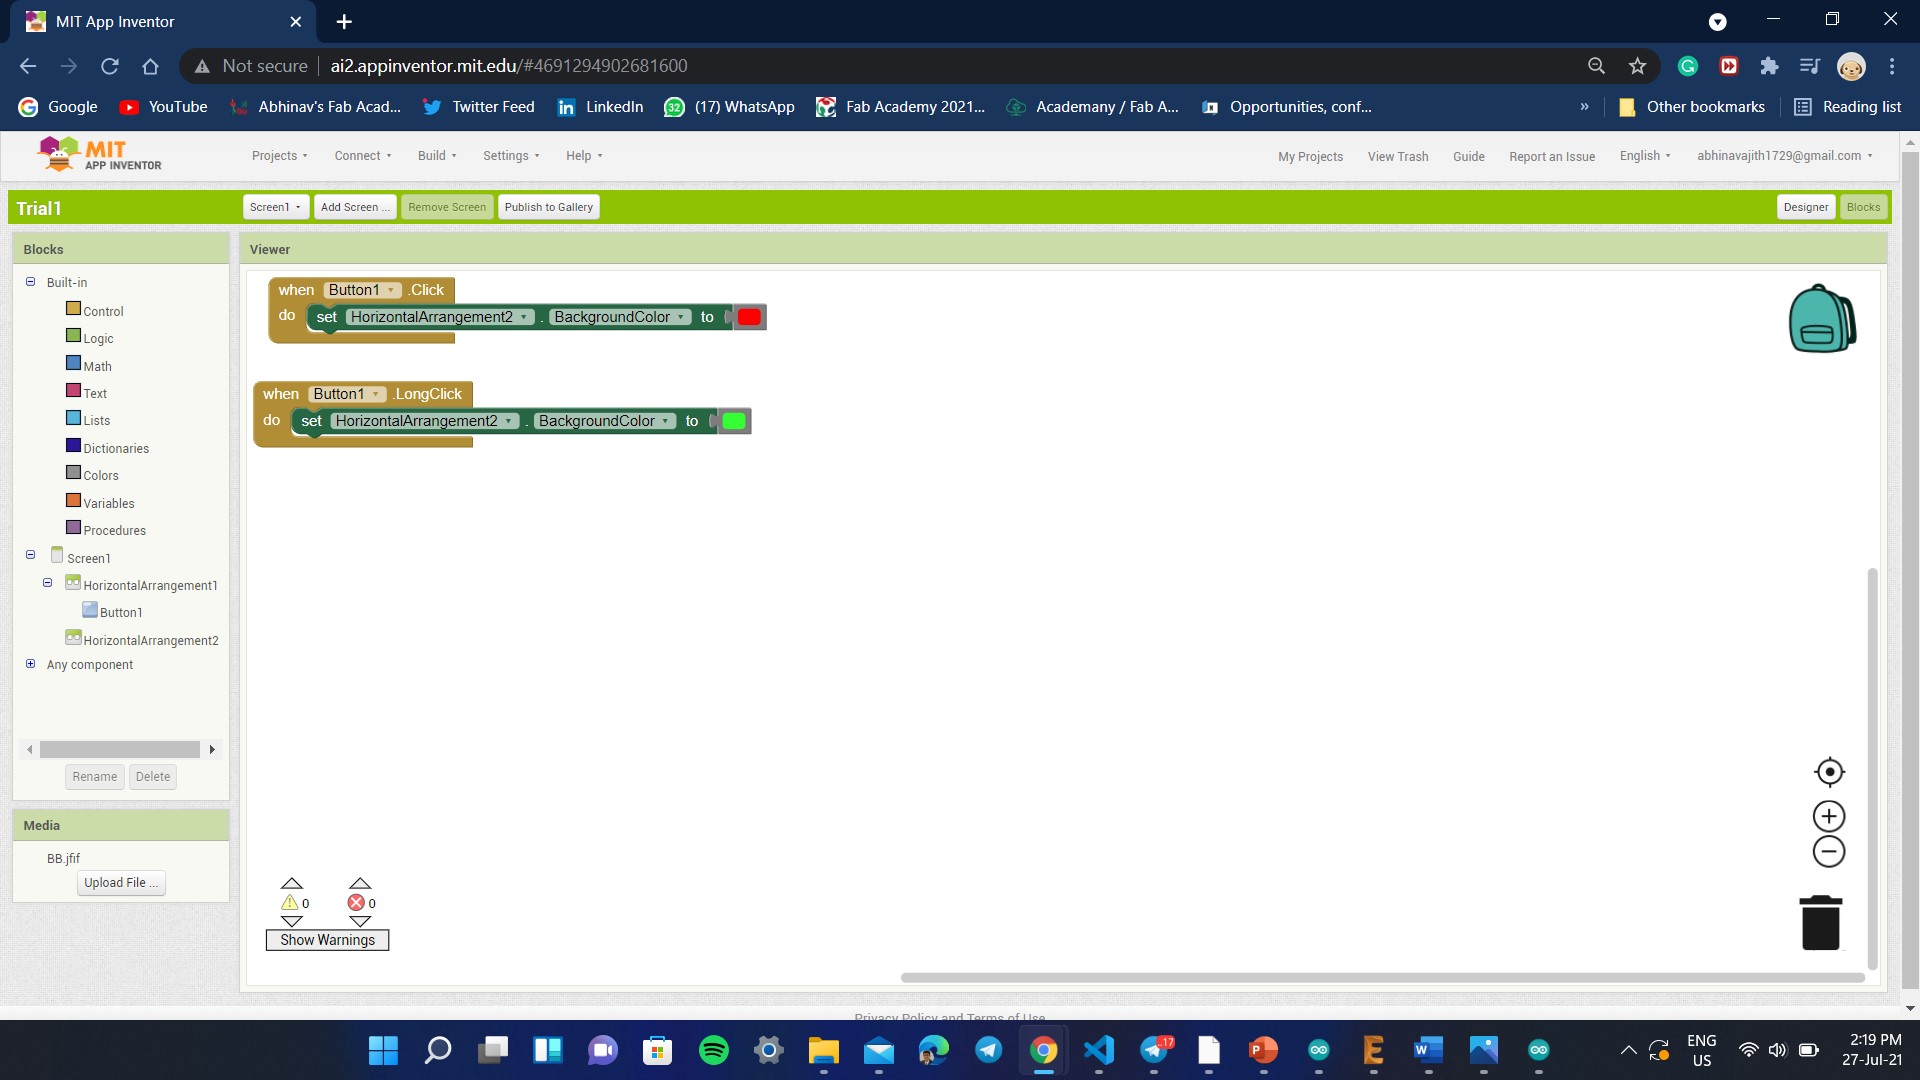
Task: Click the trash can icon
Action: pos(1821,922)
